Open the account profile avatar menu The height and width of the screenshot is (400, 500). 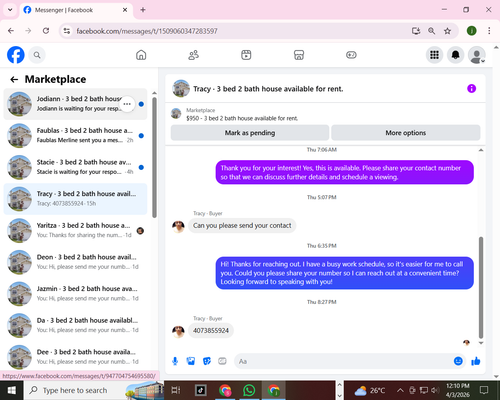click(477, 55)
